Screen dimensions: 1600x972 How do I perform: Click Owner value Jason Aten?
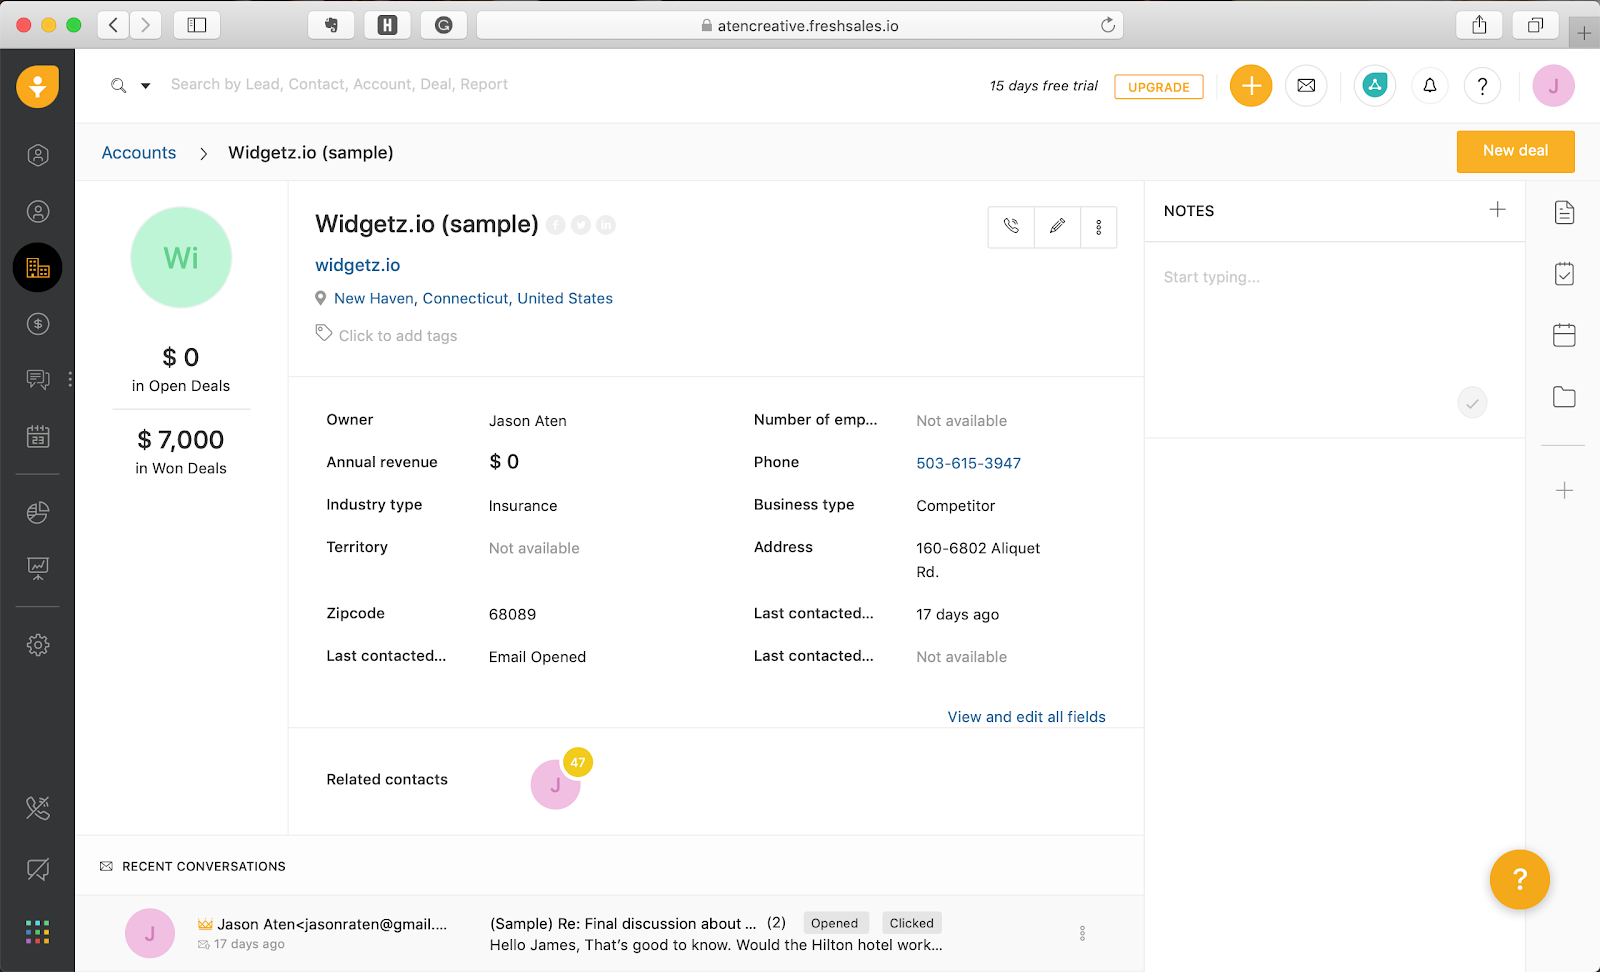[528, 421]
